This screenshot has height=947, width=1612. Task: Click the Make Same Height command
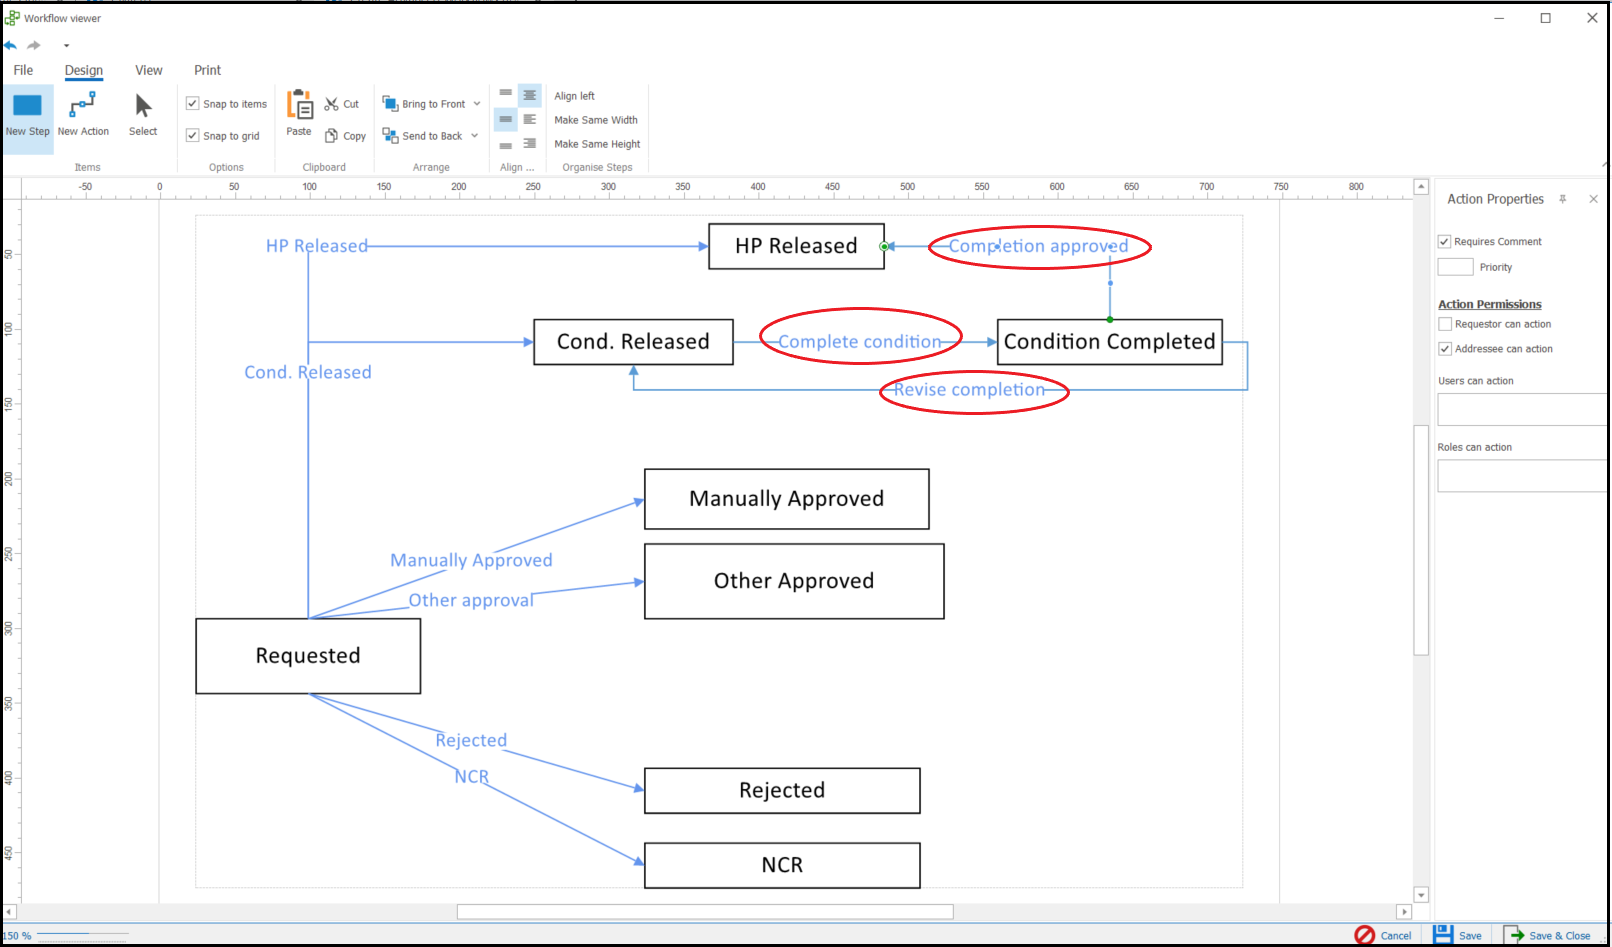(597, 144)
